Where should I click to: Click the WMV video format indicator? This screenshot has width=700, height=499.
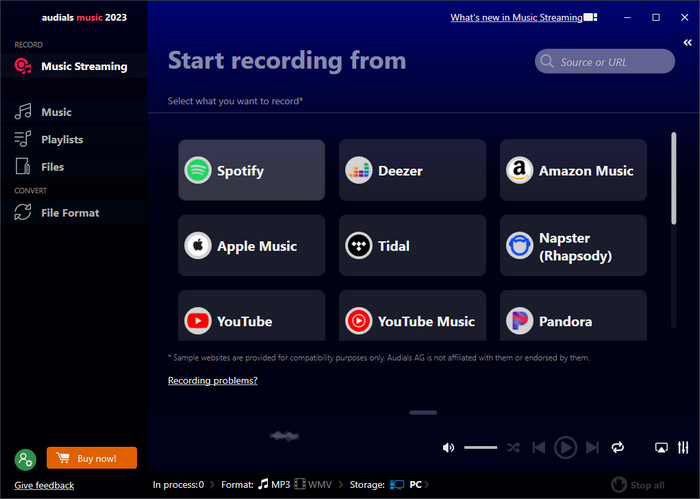tap(320, 485)
